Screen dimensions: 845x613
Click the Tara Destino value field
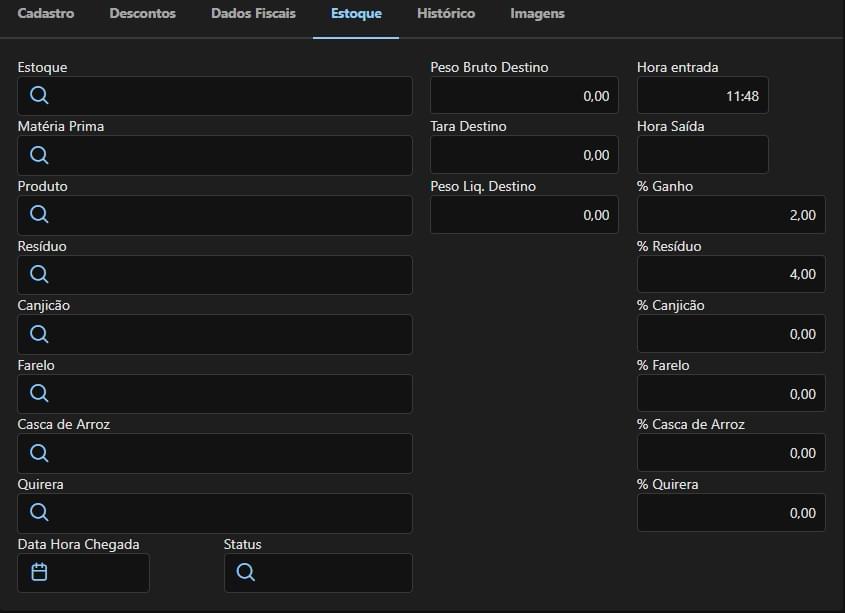[x=524, y=155]
